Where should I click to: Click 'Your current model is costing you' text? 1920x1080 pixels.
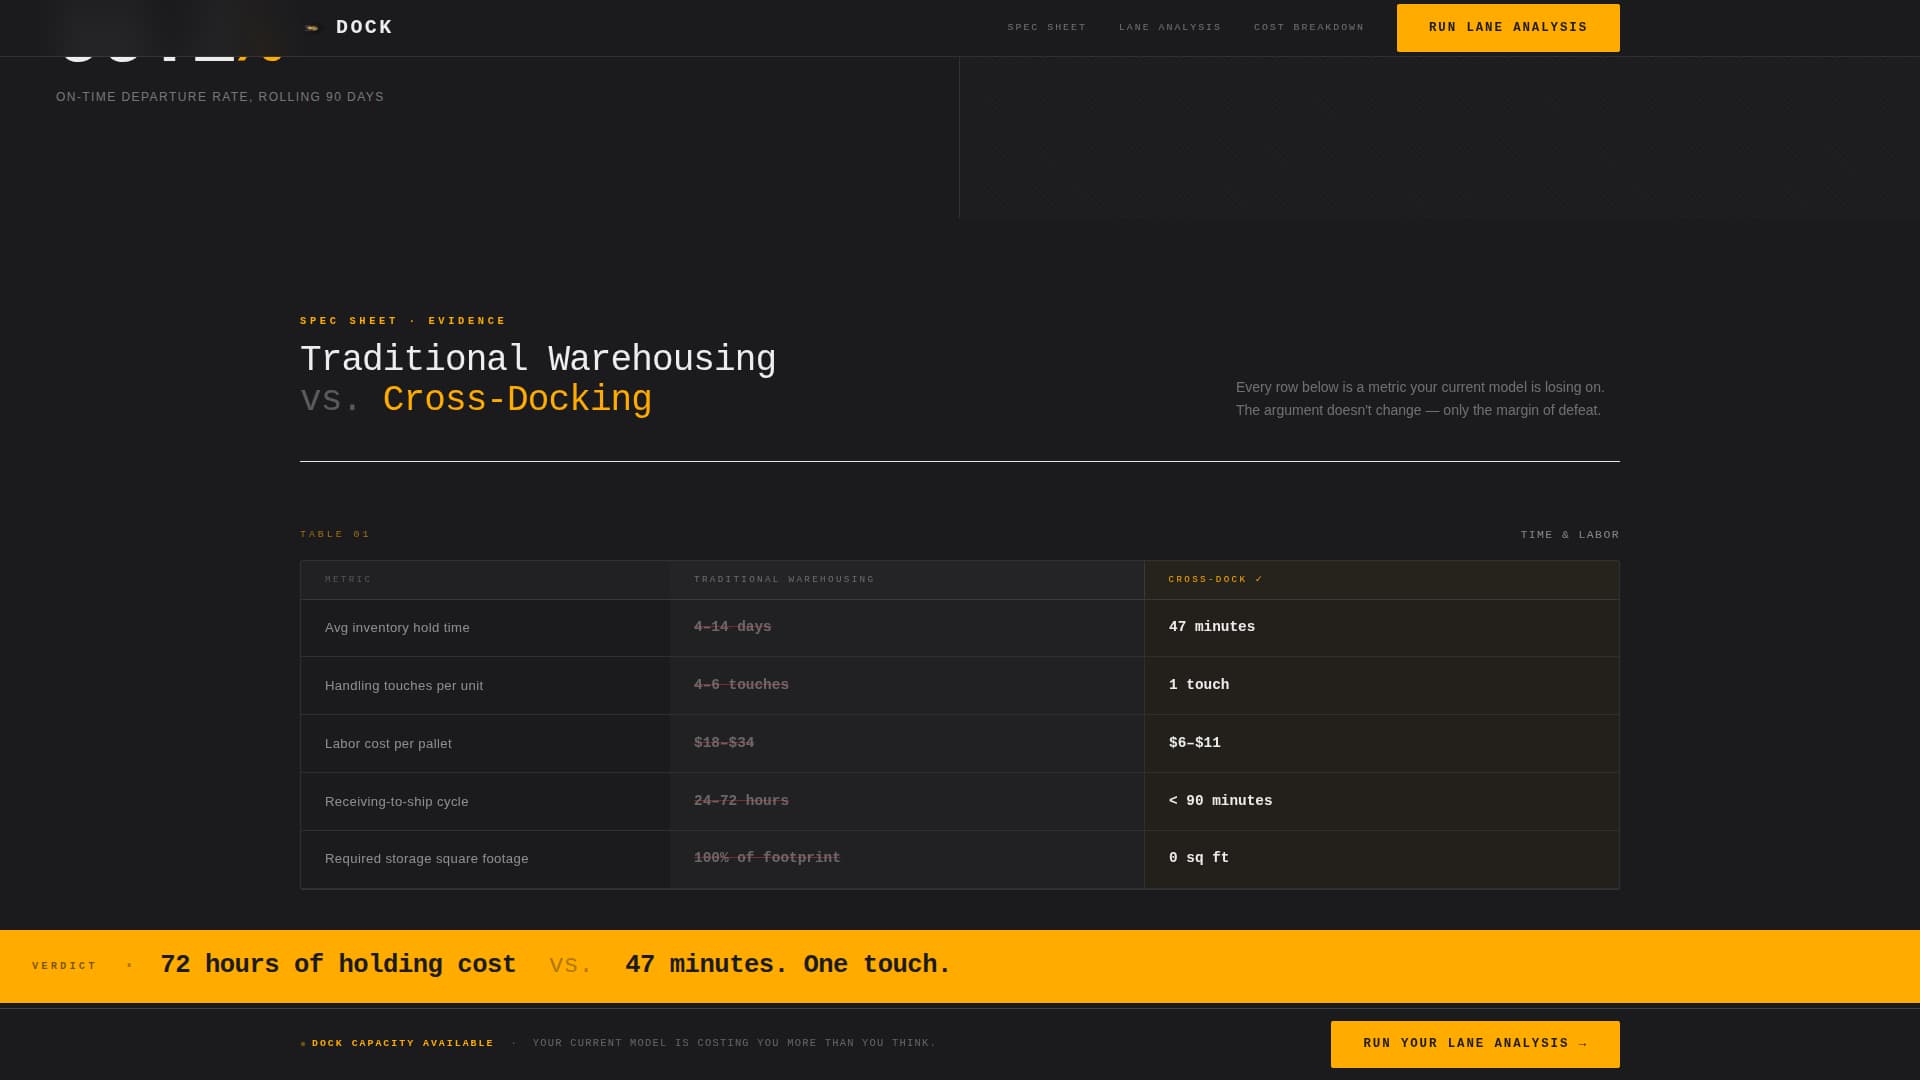(733, 1043)
